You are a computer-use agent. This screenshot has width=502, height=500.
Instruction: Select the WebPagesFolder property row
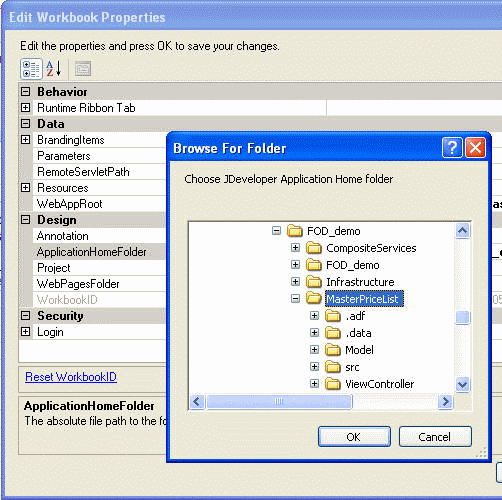point(99,284)
